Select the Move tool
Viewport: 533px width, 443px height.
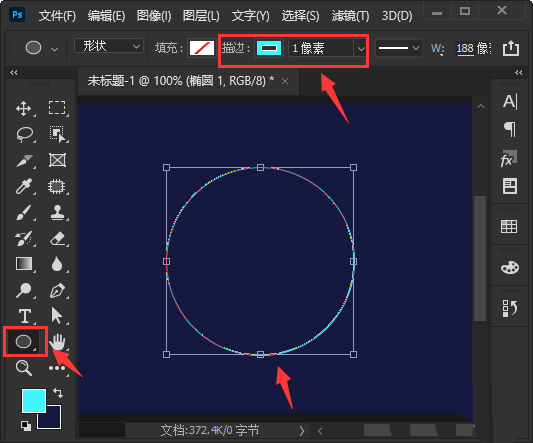[x=23, y=108]
